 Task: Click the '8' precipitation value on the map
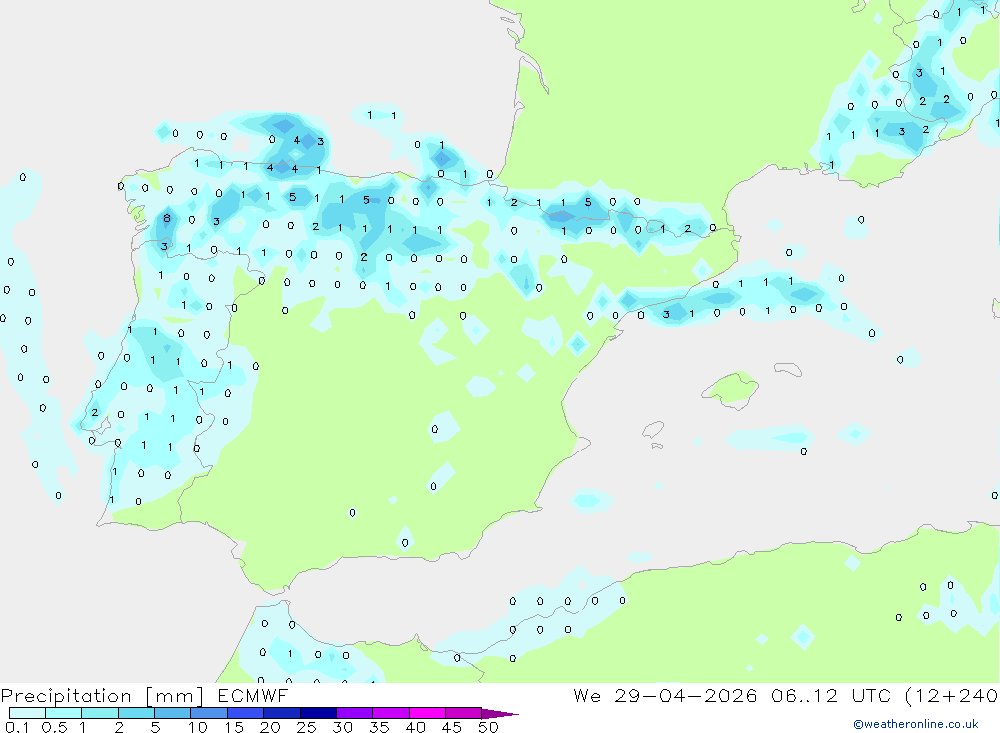click(x=167, y=218)
